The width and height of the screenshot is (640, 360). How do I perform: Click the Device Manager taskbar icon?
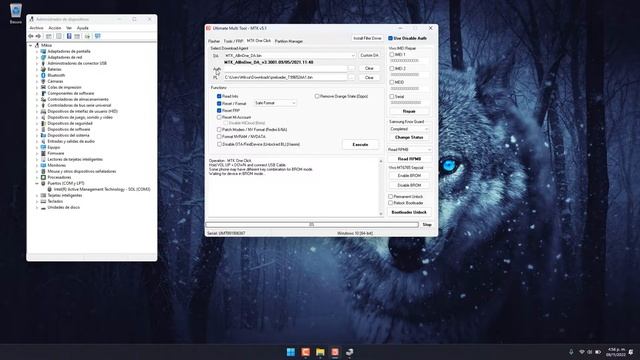(349, 352)
